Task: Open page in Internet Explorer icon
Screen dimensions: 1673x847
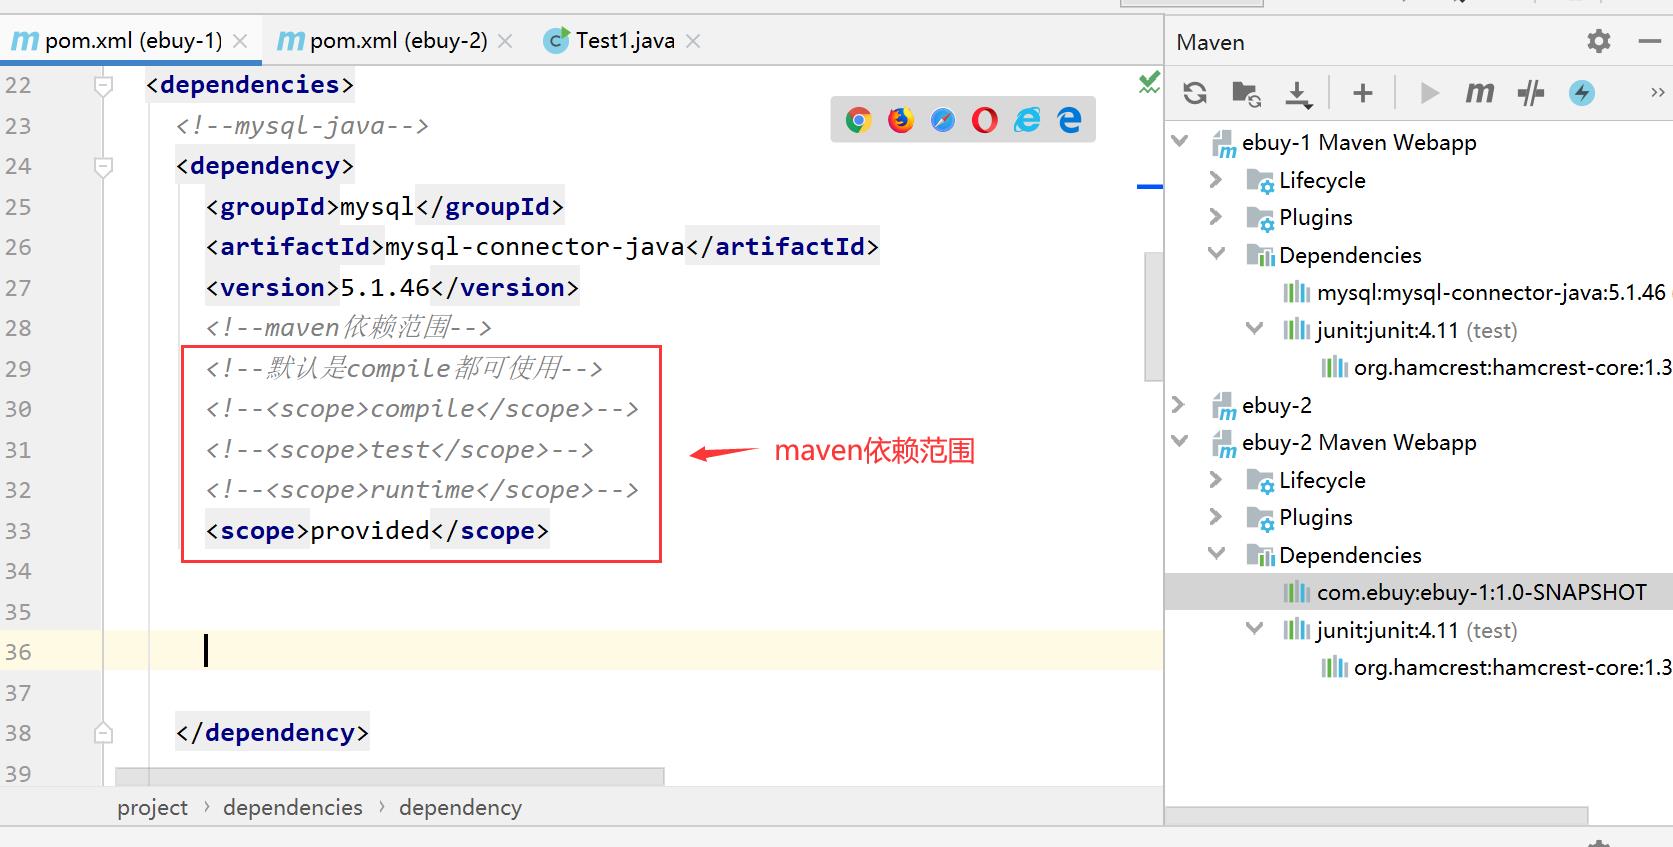Action: [1027, 120]
